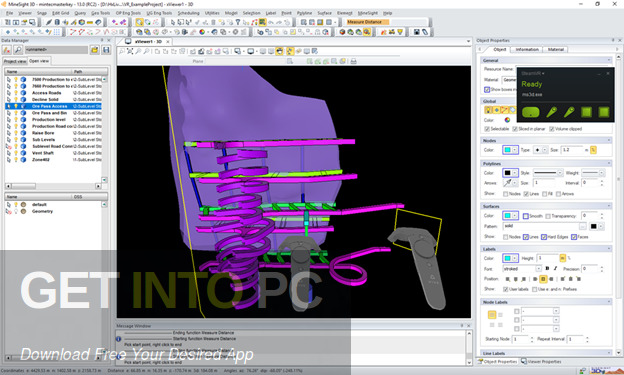
Task: Open the Scheduling menu
Action: point(189,13)
